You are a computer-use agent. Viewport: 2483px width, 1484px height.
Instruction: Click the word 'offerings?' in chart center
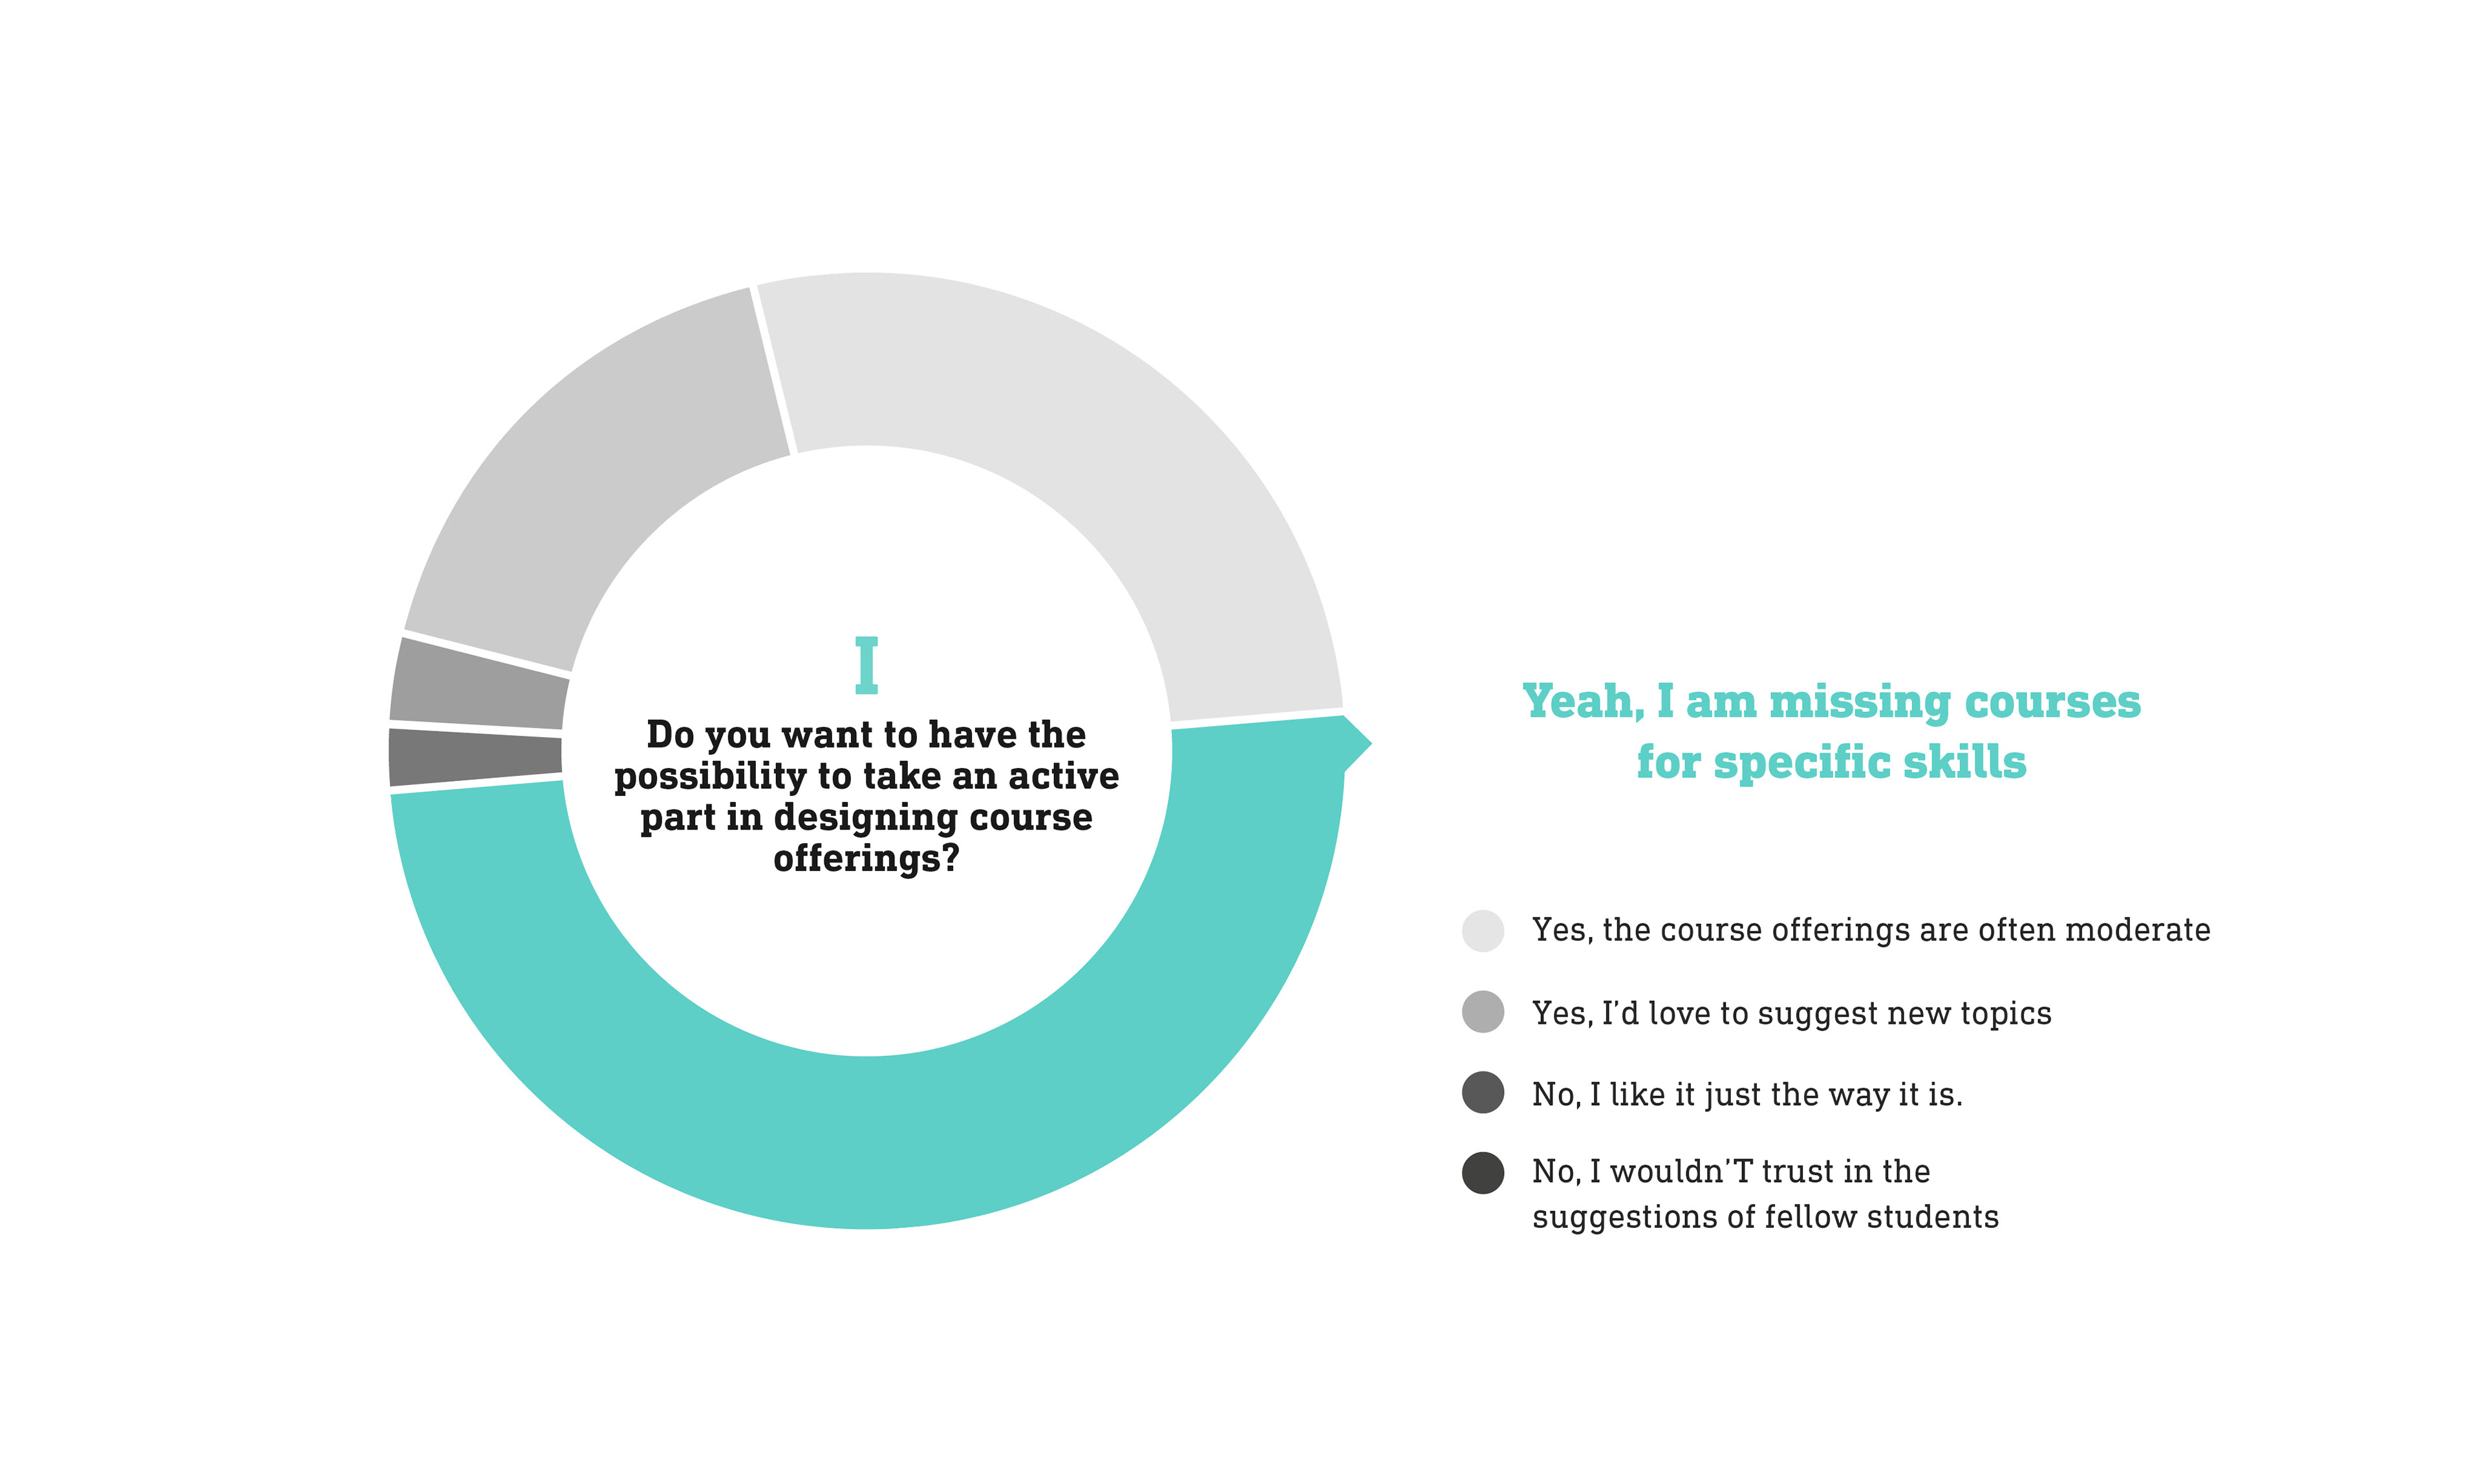(866, 859)
